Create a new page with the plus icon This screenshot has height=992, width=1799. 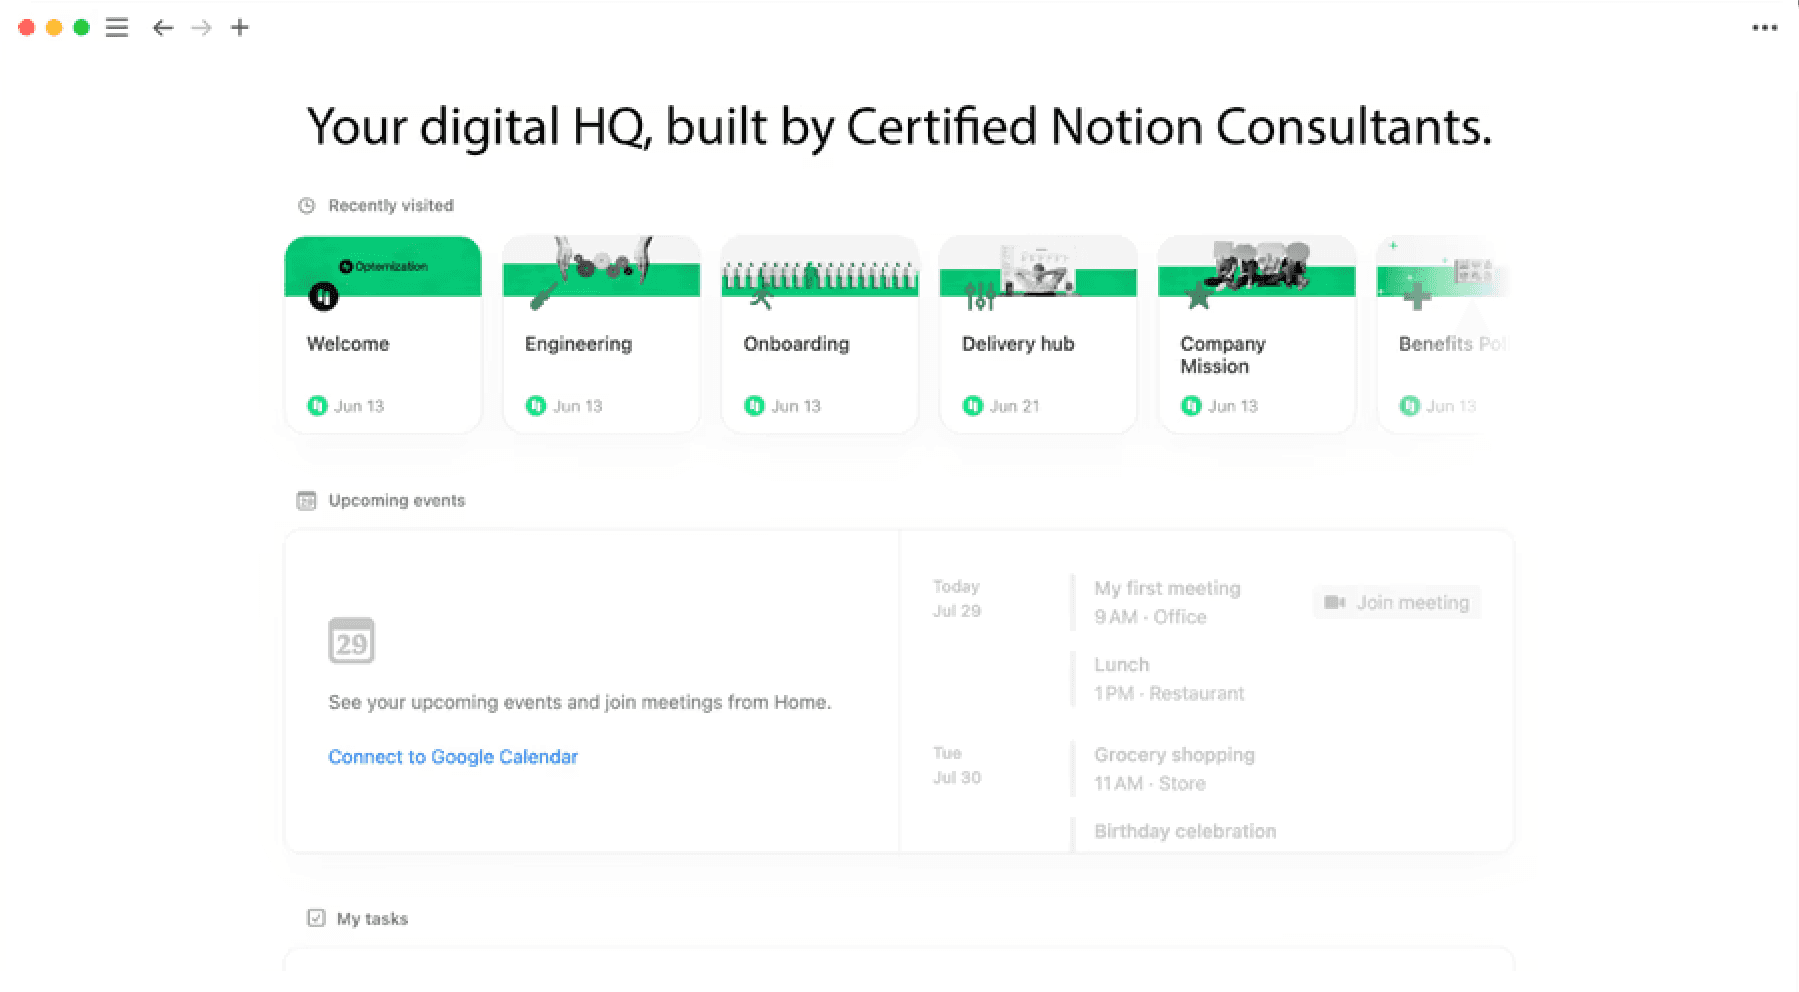240,28
